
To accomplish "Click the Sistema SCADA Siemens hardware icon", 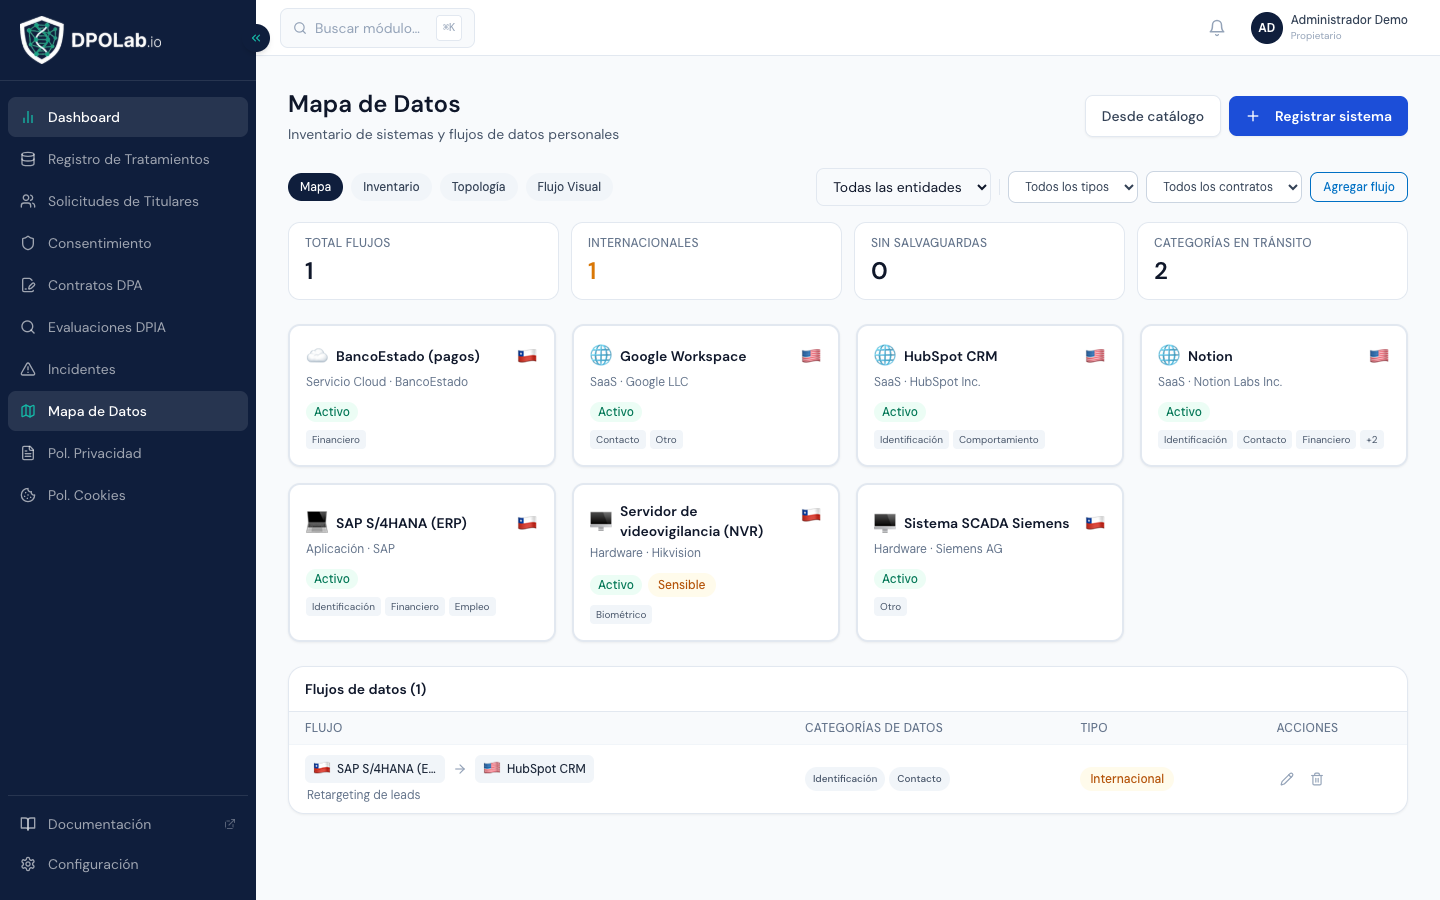I will [885, 523].
